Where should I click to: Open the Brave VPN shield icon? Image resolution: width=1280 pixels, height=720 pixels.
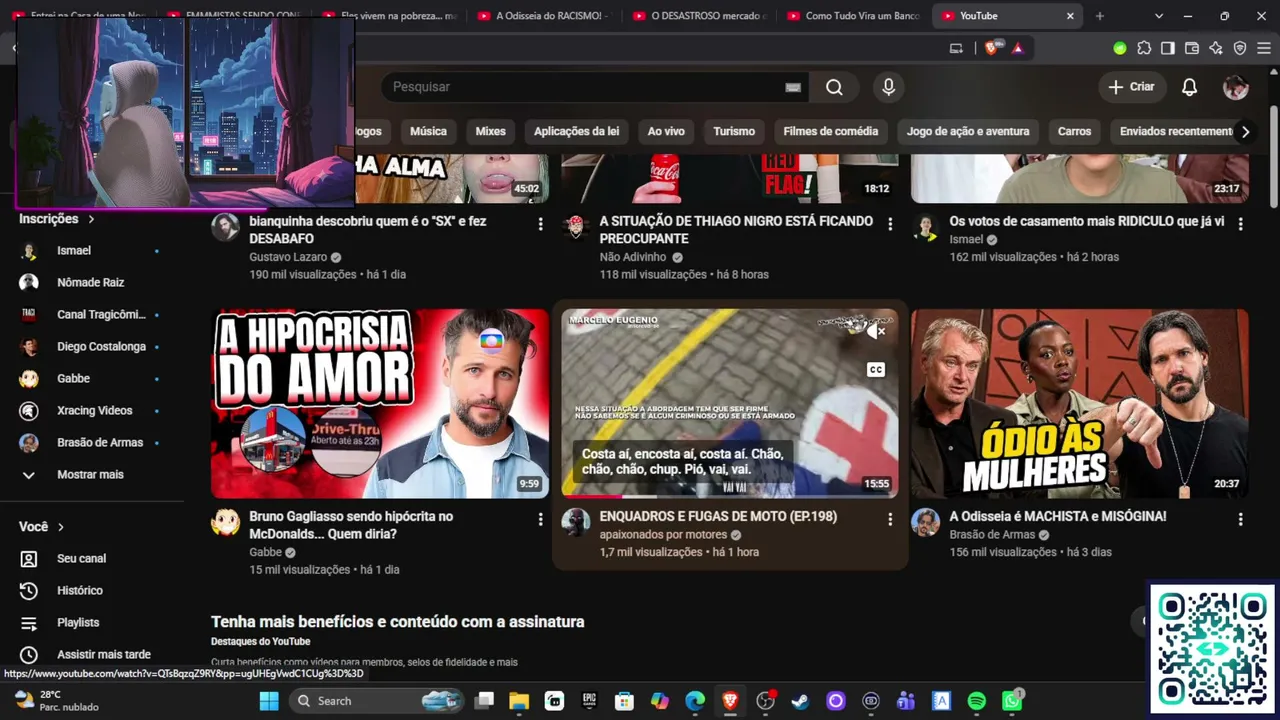(x=1239, y=48)
